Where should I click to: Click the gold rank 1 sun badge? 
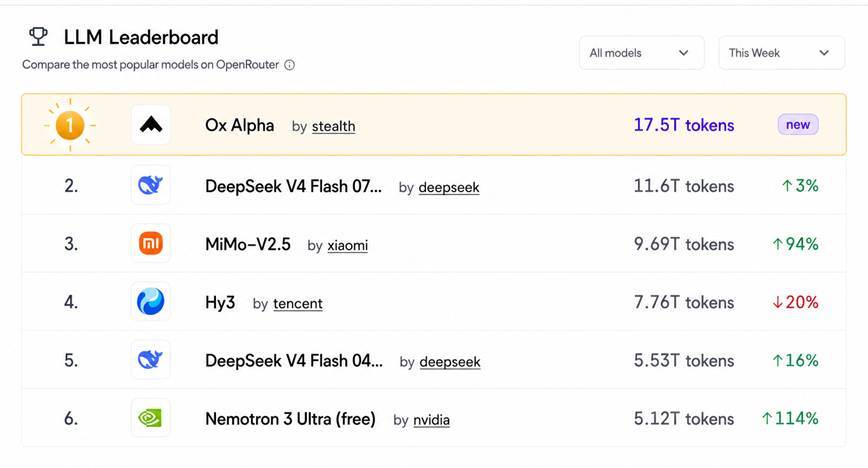coord(70,125)
